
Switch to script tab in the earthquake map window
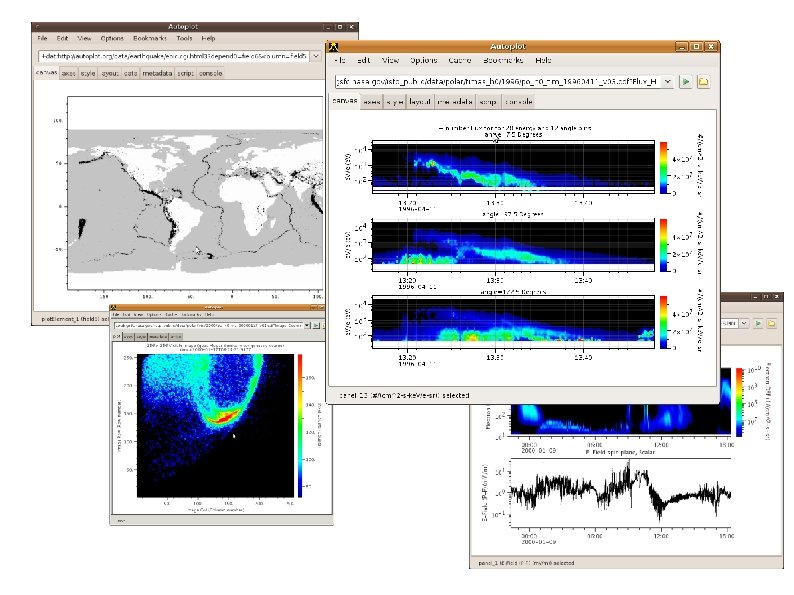coord(185,73)
